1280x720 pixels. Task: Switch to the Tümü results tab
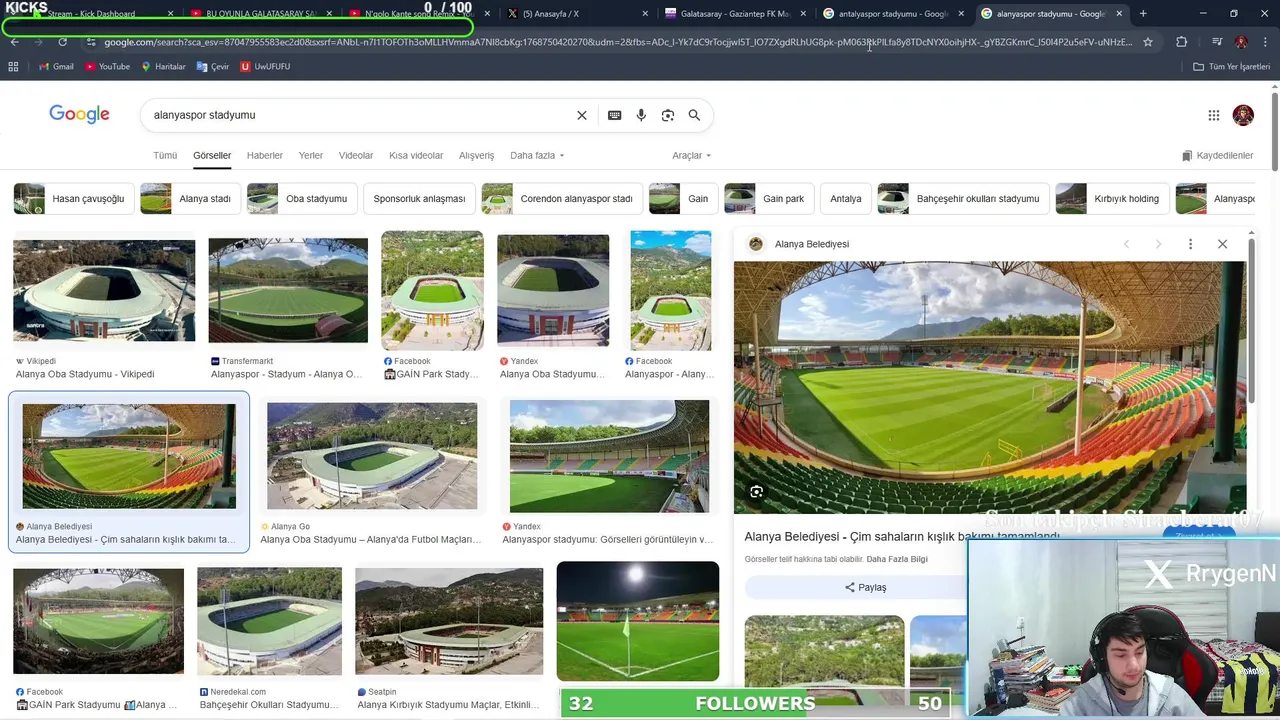click(x=165, y=155)
